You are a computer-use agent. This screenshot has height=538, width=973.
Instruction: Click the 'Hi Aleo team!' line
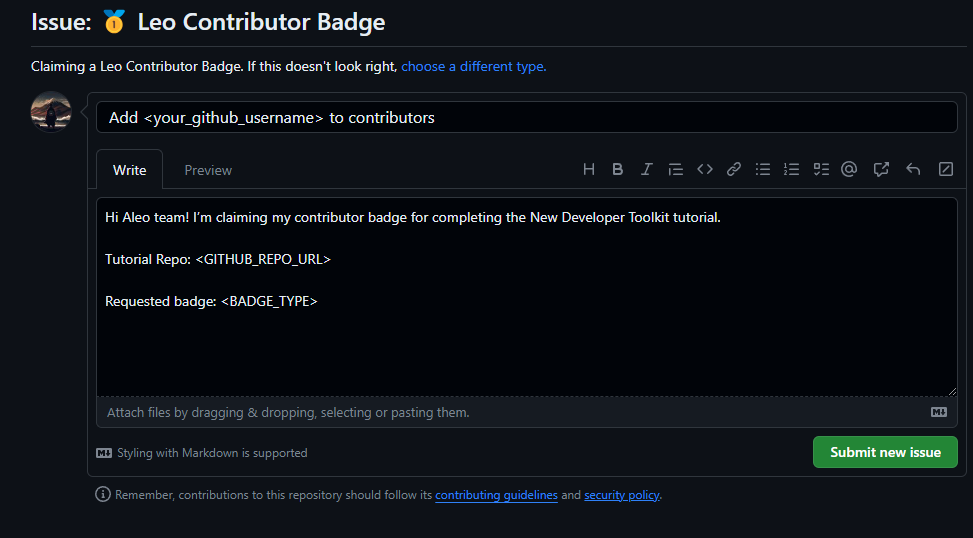[x=413, y=218]
